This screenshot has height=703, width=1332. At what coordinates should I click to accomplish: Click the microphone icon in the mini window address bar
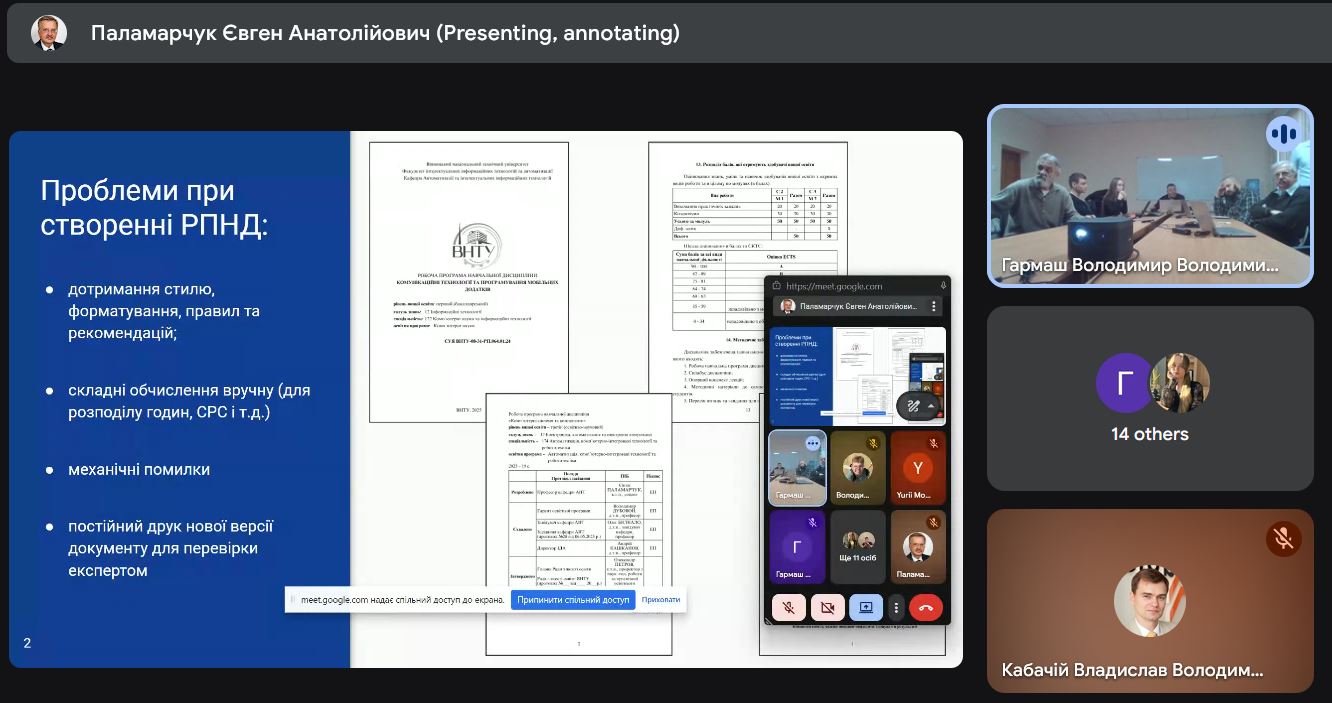[x=942, y=286]
